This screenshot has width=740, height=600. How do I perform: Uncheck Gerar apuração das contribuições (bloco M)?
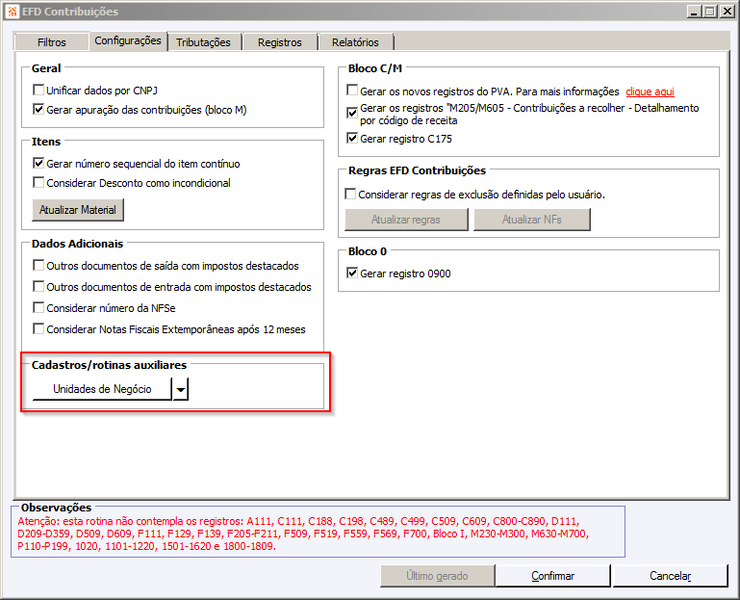pos(39,109)
